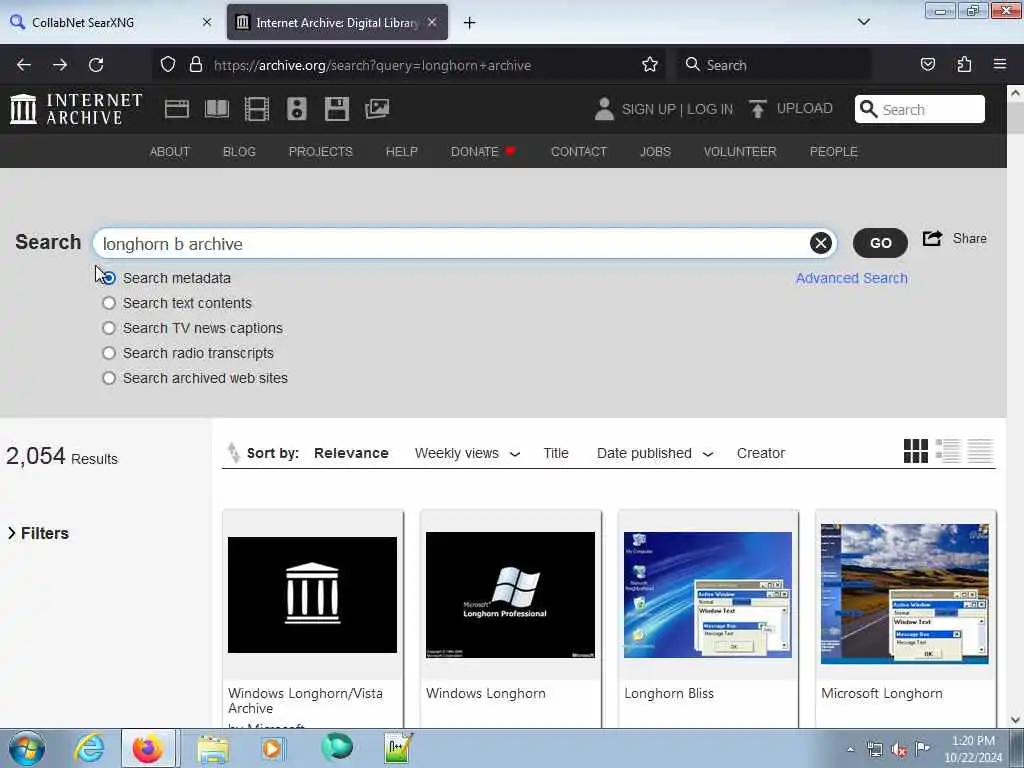Click the top-right Archive Search box
The width and height of the screenshot is (1024, 768).
[920, 109]
